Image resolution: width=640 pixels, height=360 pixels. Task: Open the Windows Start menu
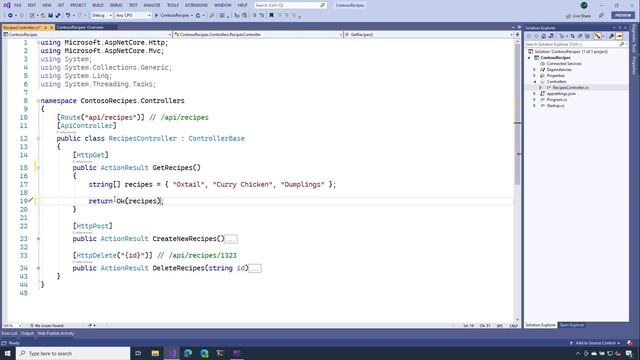tap(7, 353)
